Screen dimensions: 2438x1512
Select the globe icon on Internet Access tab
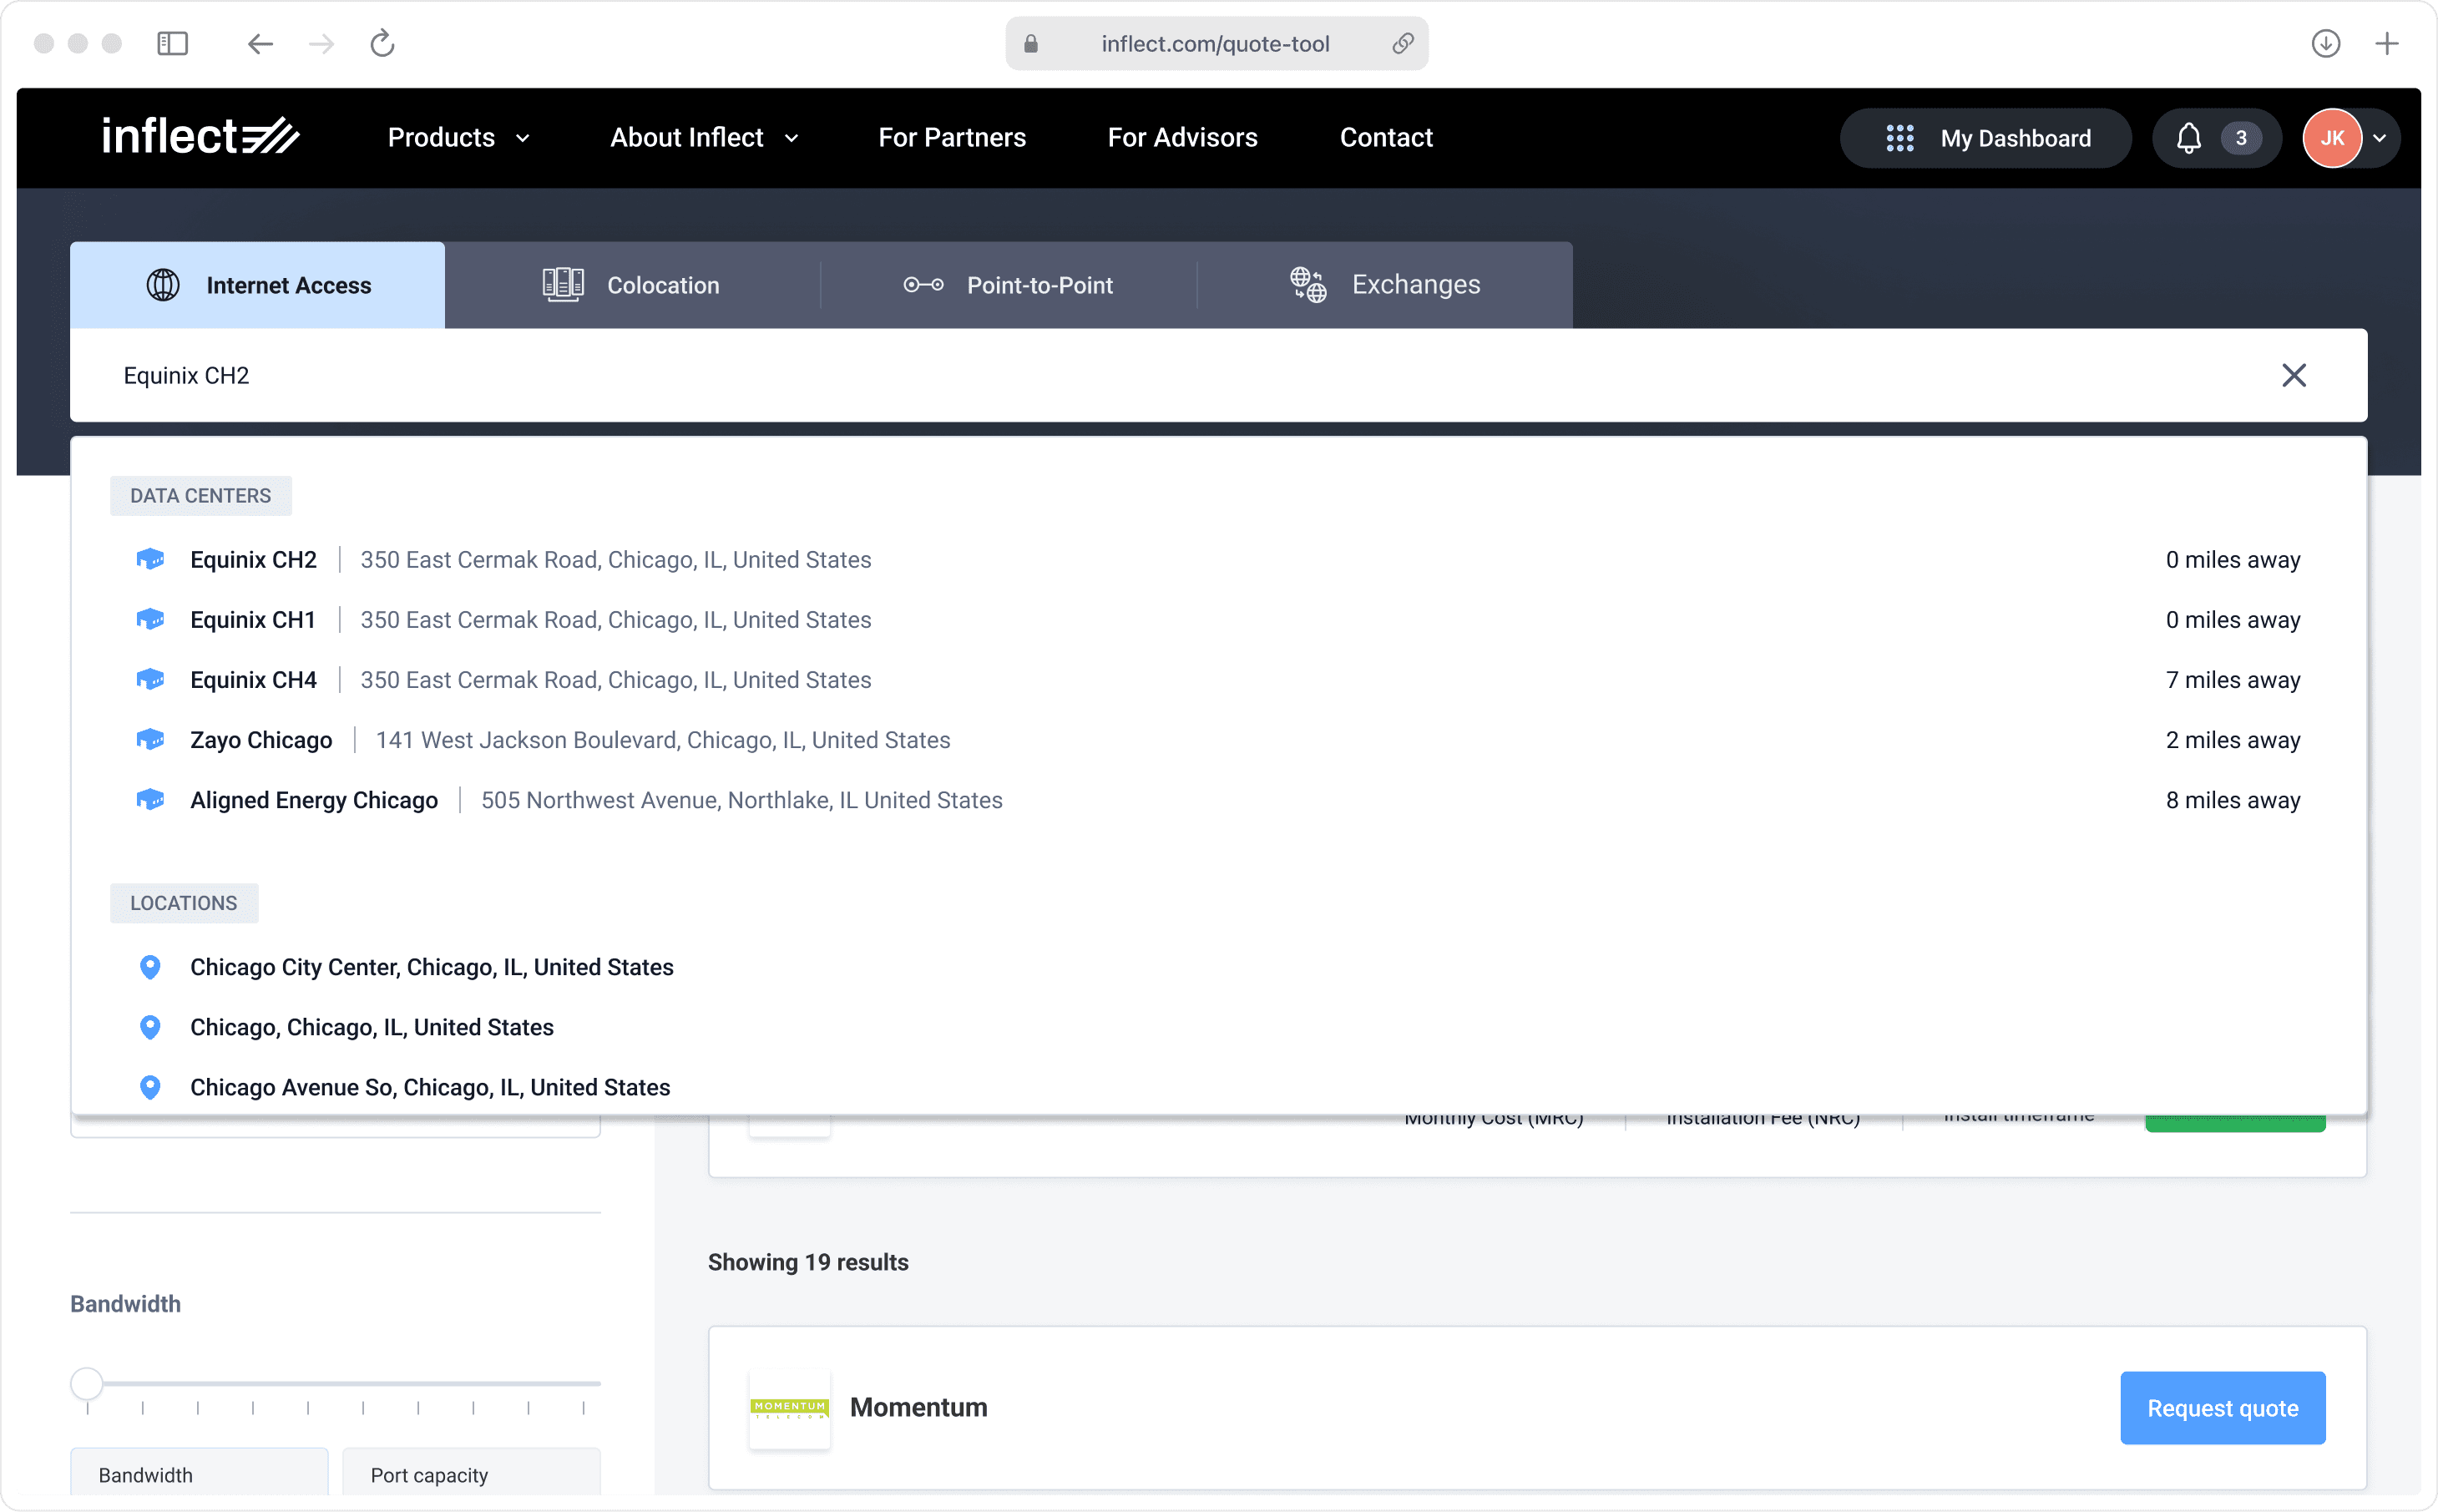click(x=163, y=284)
